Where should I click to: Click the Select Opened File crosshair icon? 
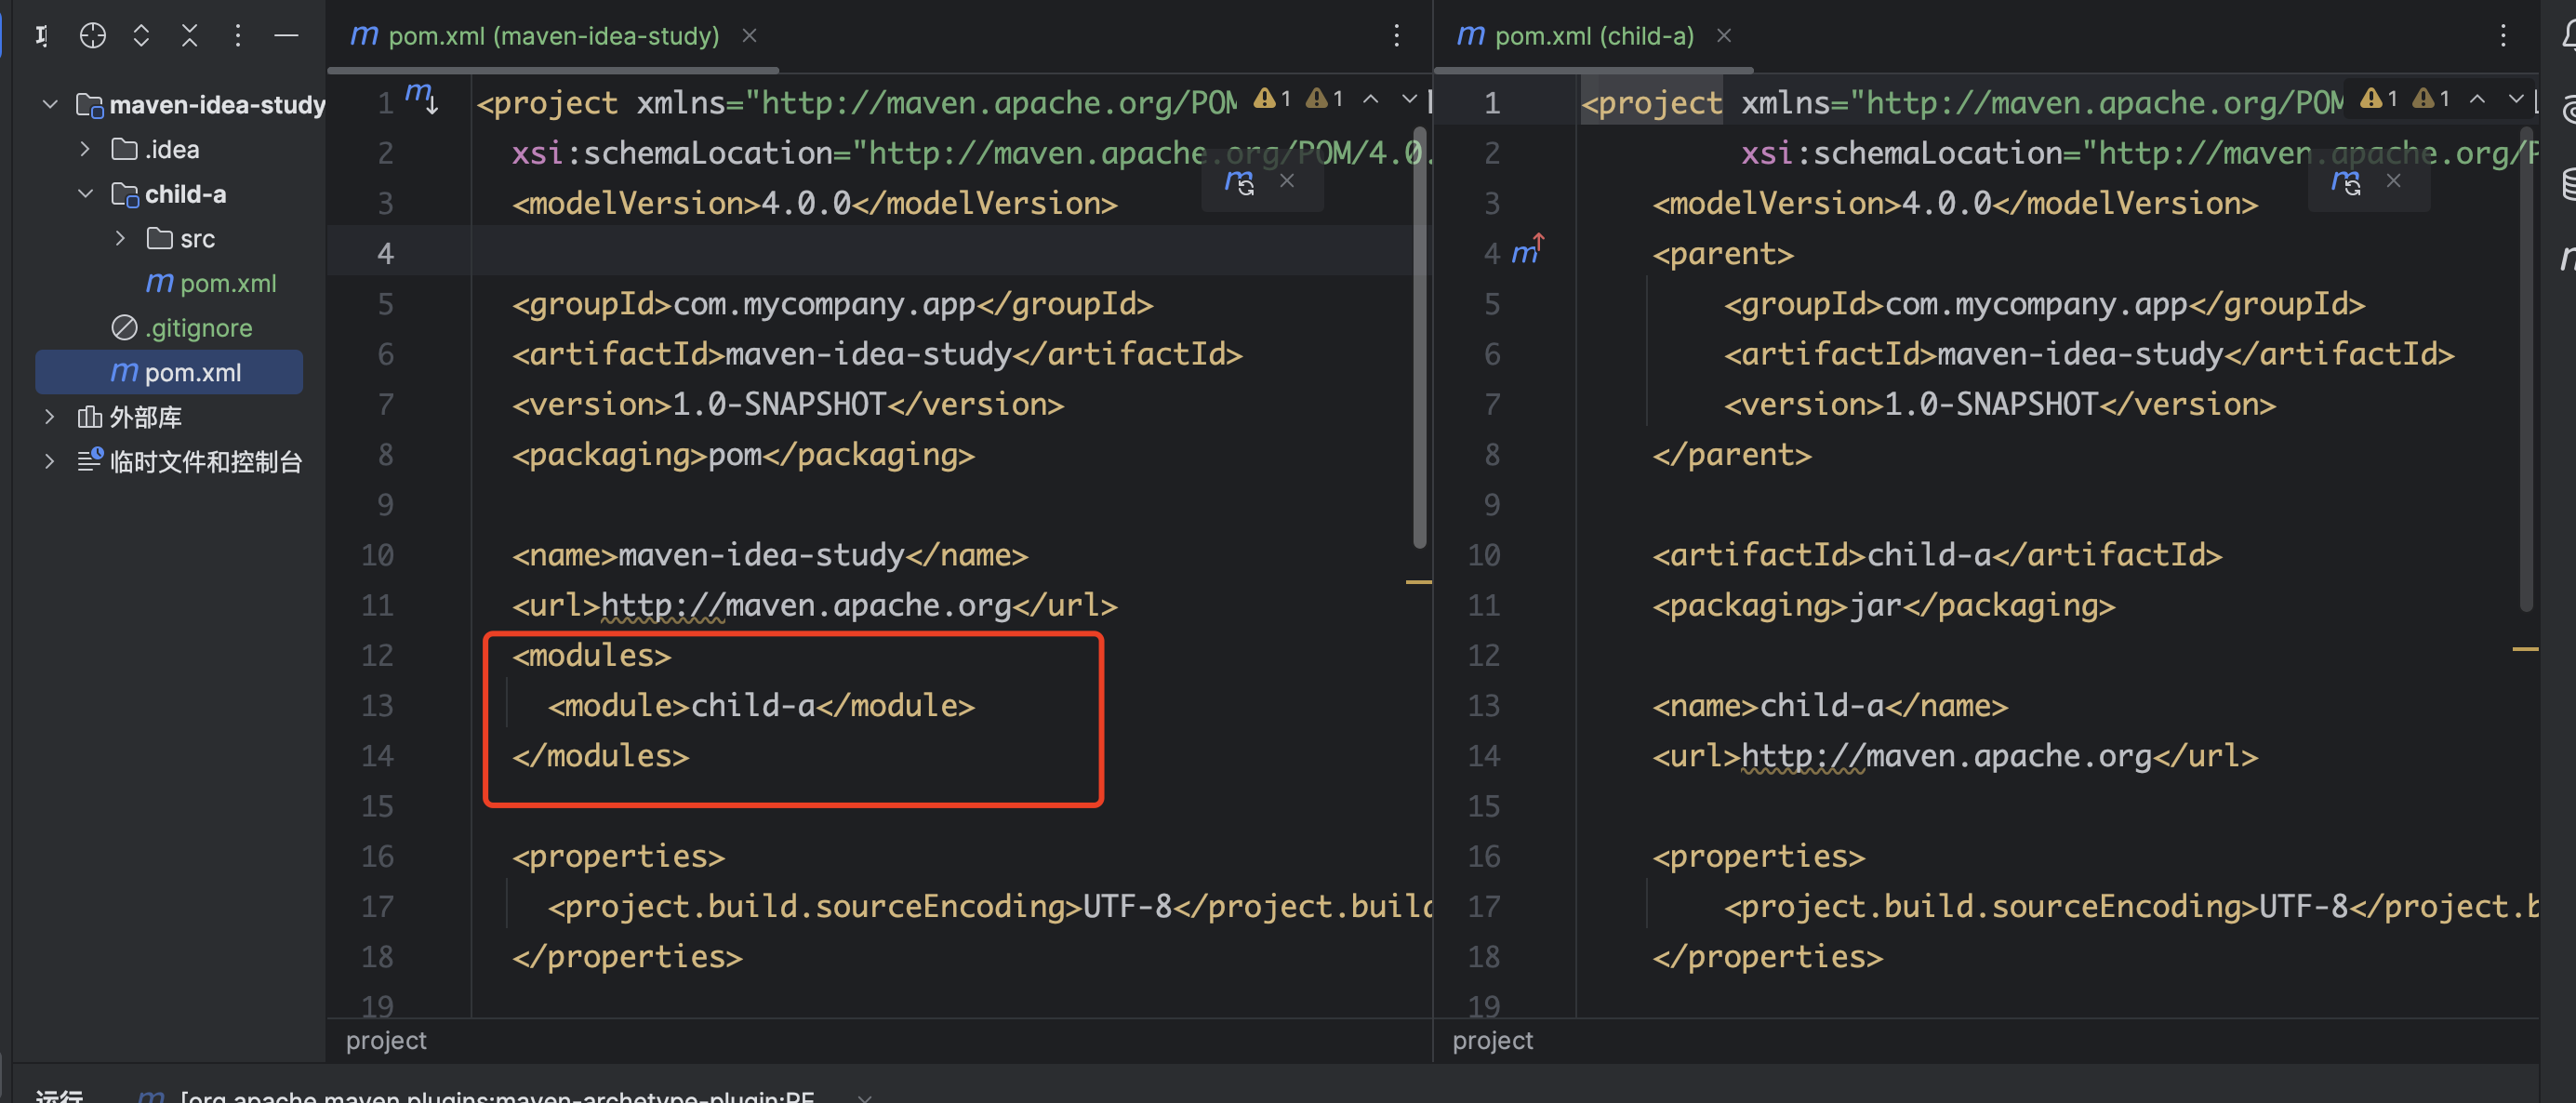[x=92, y=36]
